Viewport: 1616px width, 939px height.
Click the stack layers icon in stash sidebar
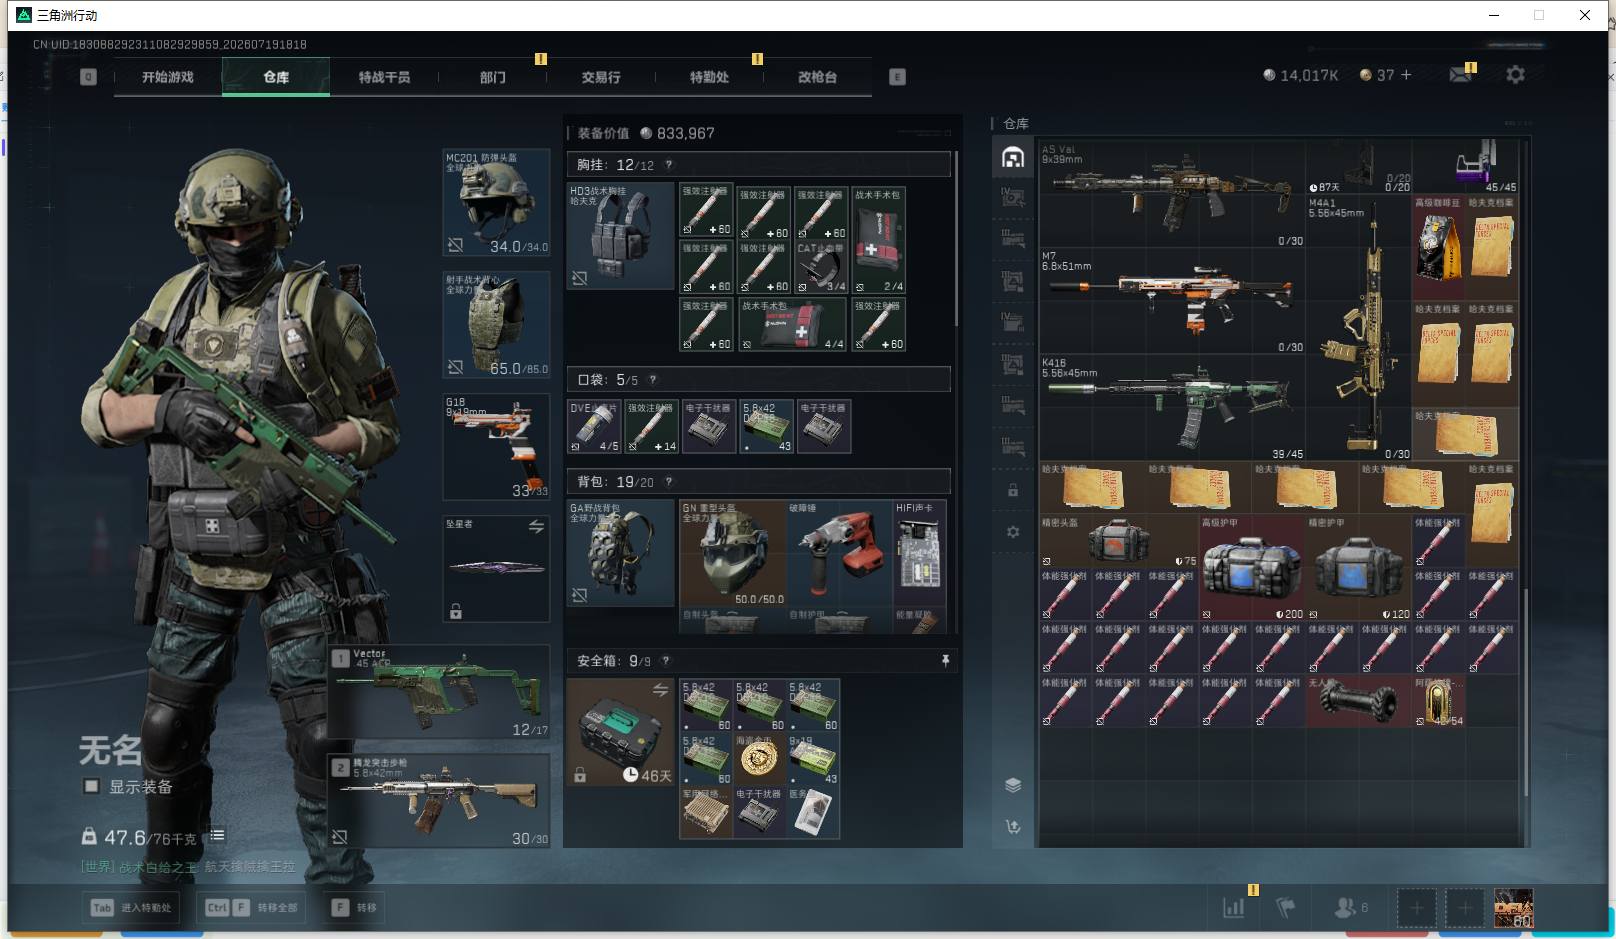(x=1013, y=785)
